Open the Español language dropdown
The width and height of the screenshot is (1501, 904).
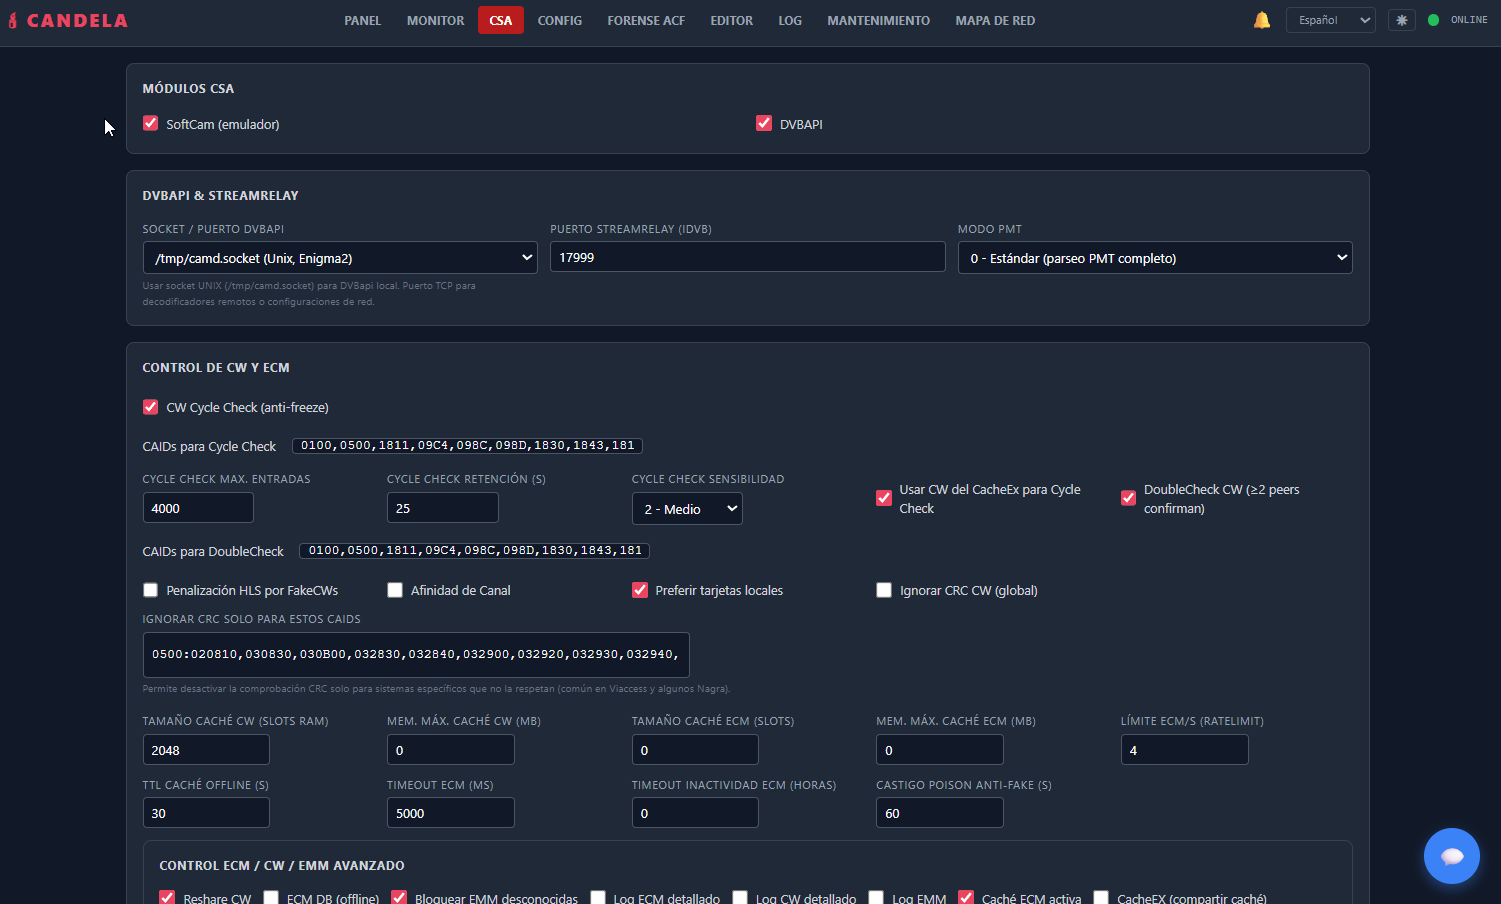(1332, 20)
